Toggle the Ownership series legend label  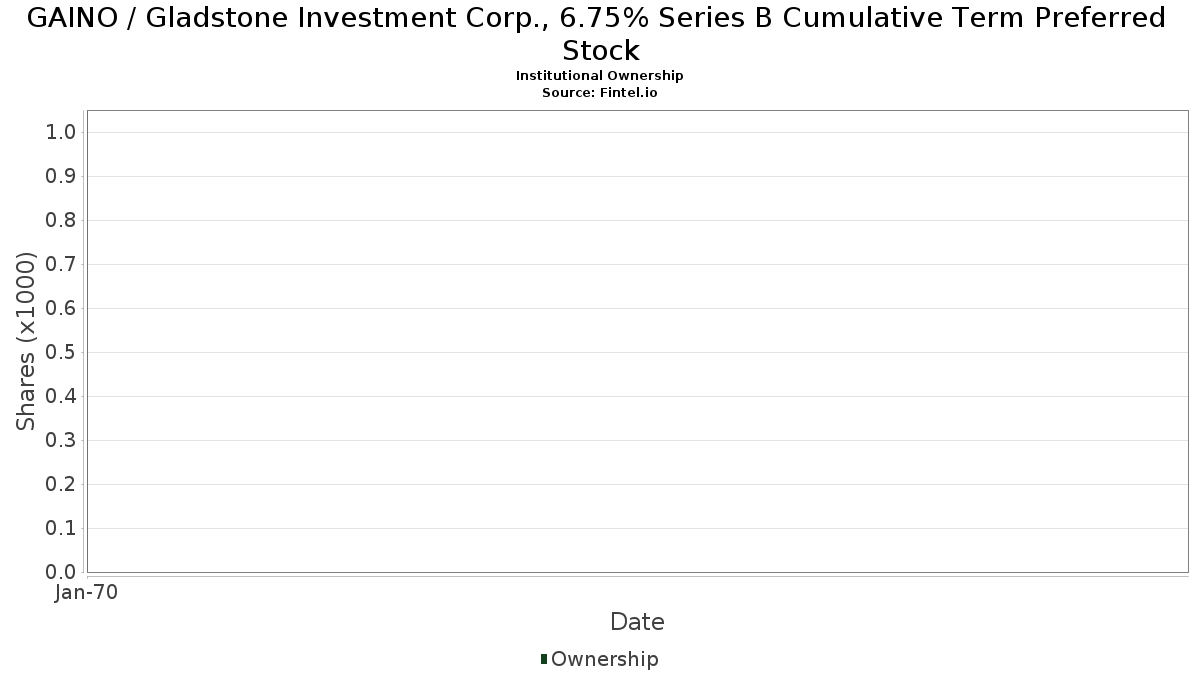click(604, 659)
